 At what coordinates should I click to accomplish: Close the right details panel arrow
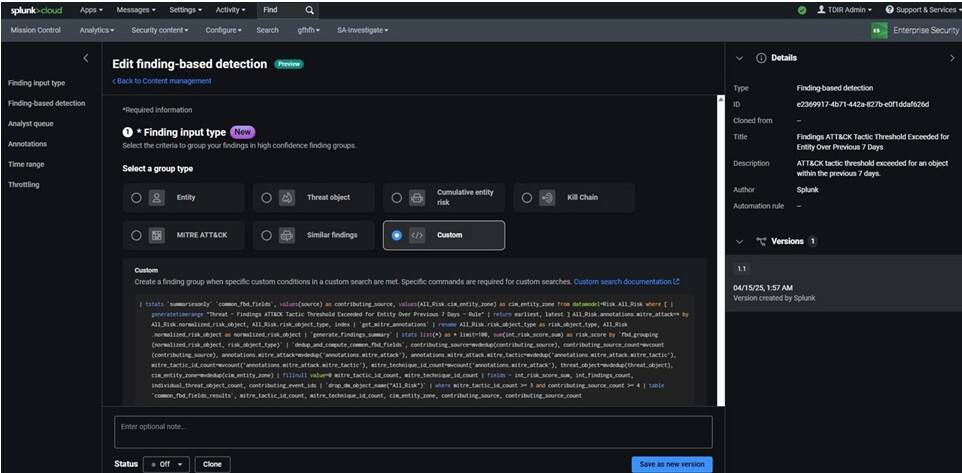pyautogui.click(x=952, y=58)
